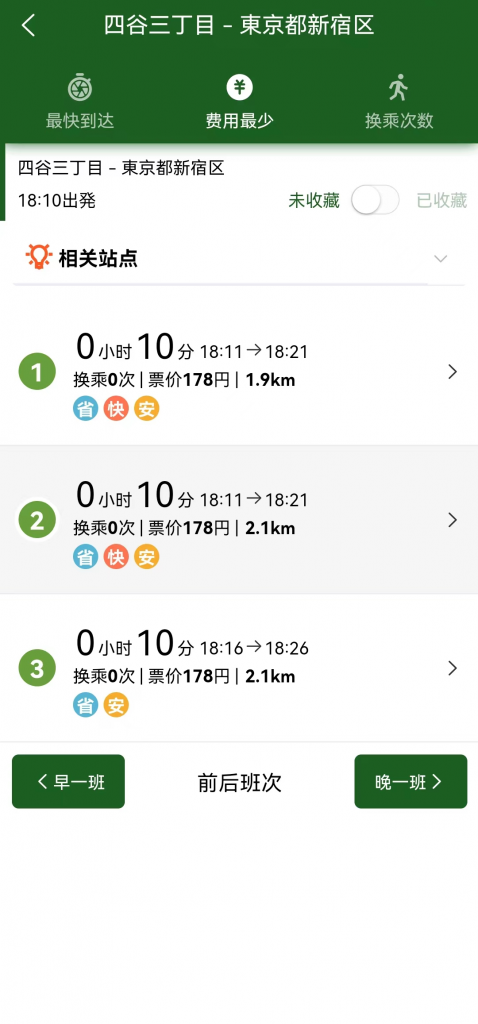
Task: Tap the 快 badge on route 2
Action: point(116,557)
